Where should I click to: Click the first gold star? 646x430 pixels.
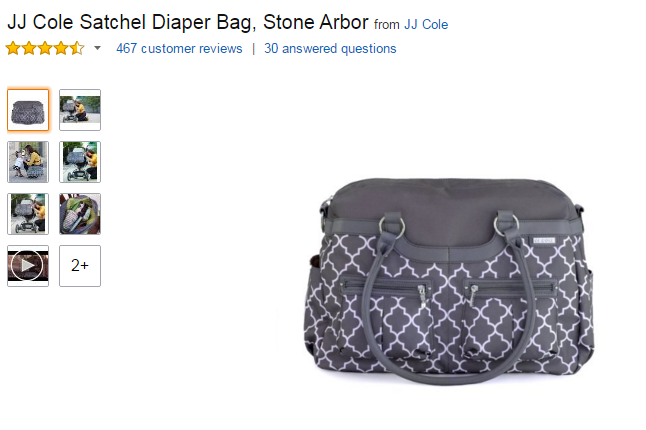(x=13, y=48)
